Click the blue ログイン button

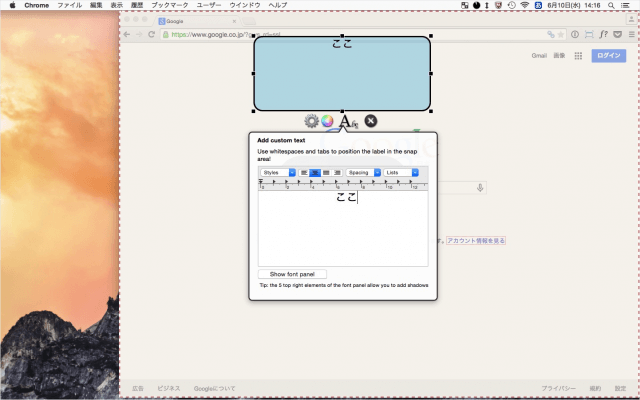609,57
